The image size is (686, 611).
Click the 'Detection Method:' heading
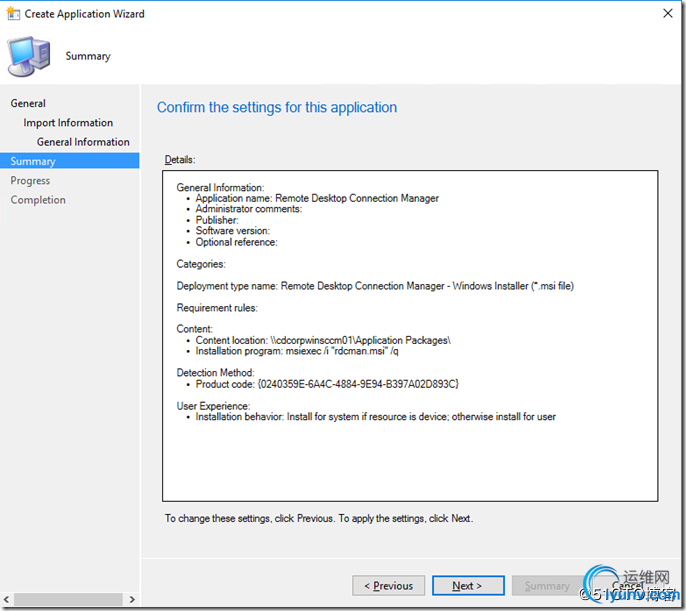pos(215,373)
